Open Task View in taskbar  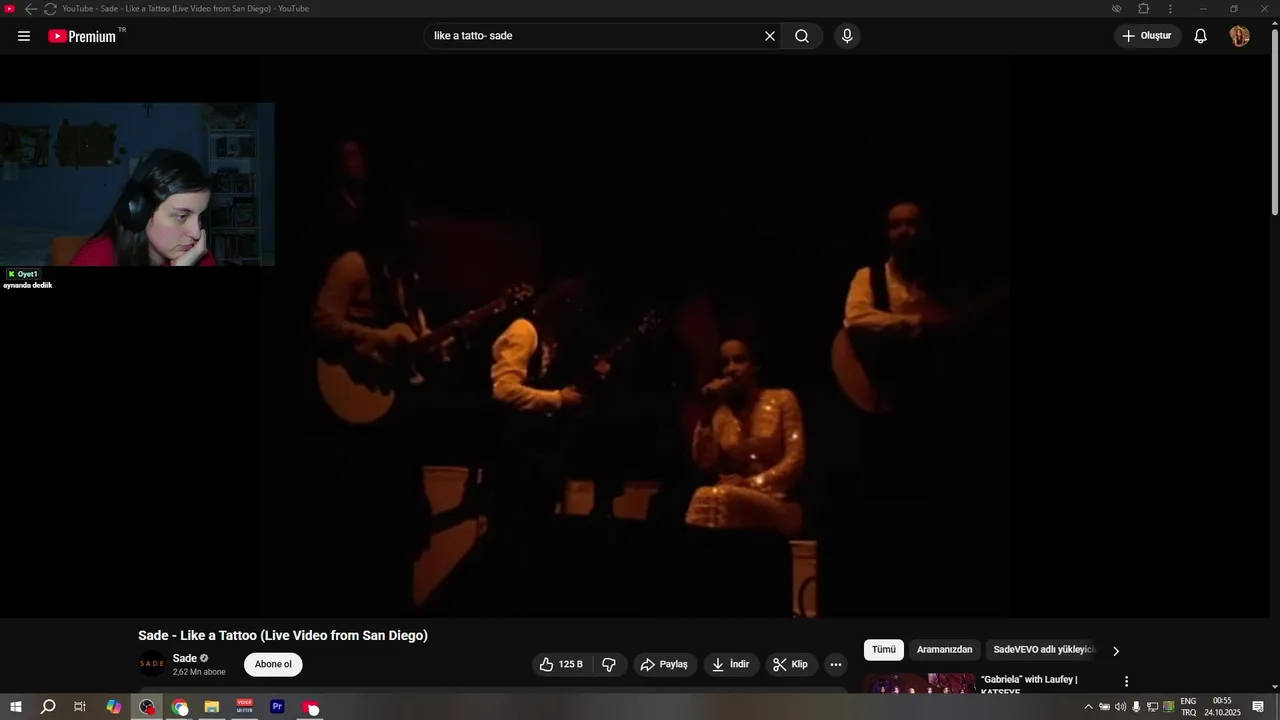coord(80,707)
